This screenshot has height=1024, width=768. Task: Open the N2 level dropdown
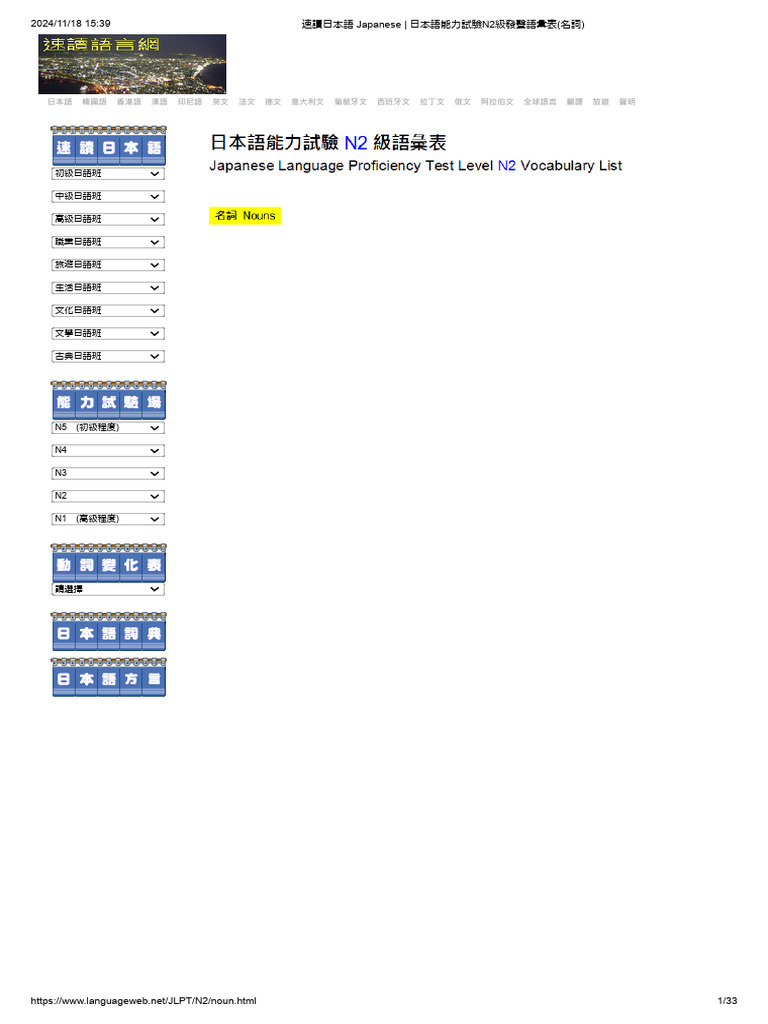point(108,496)
